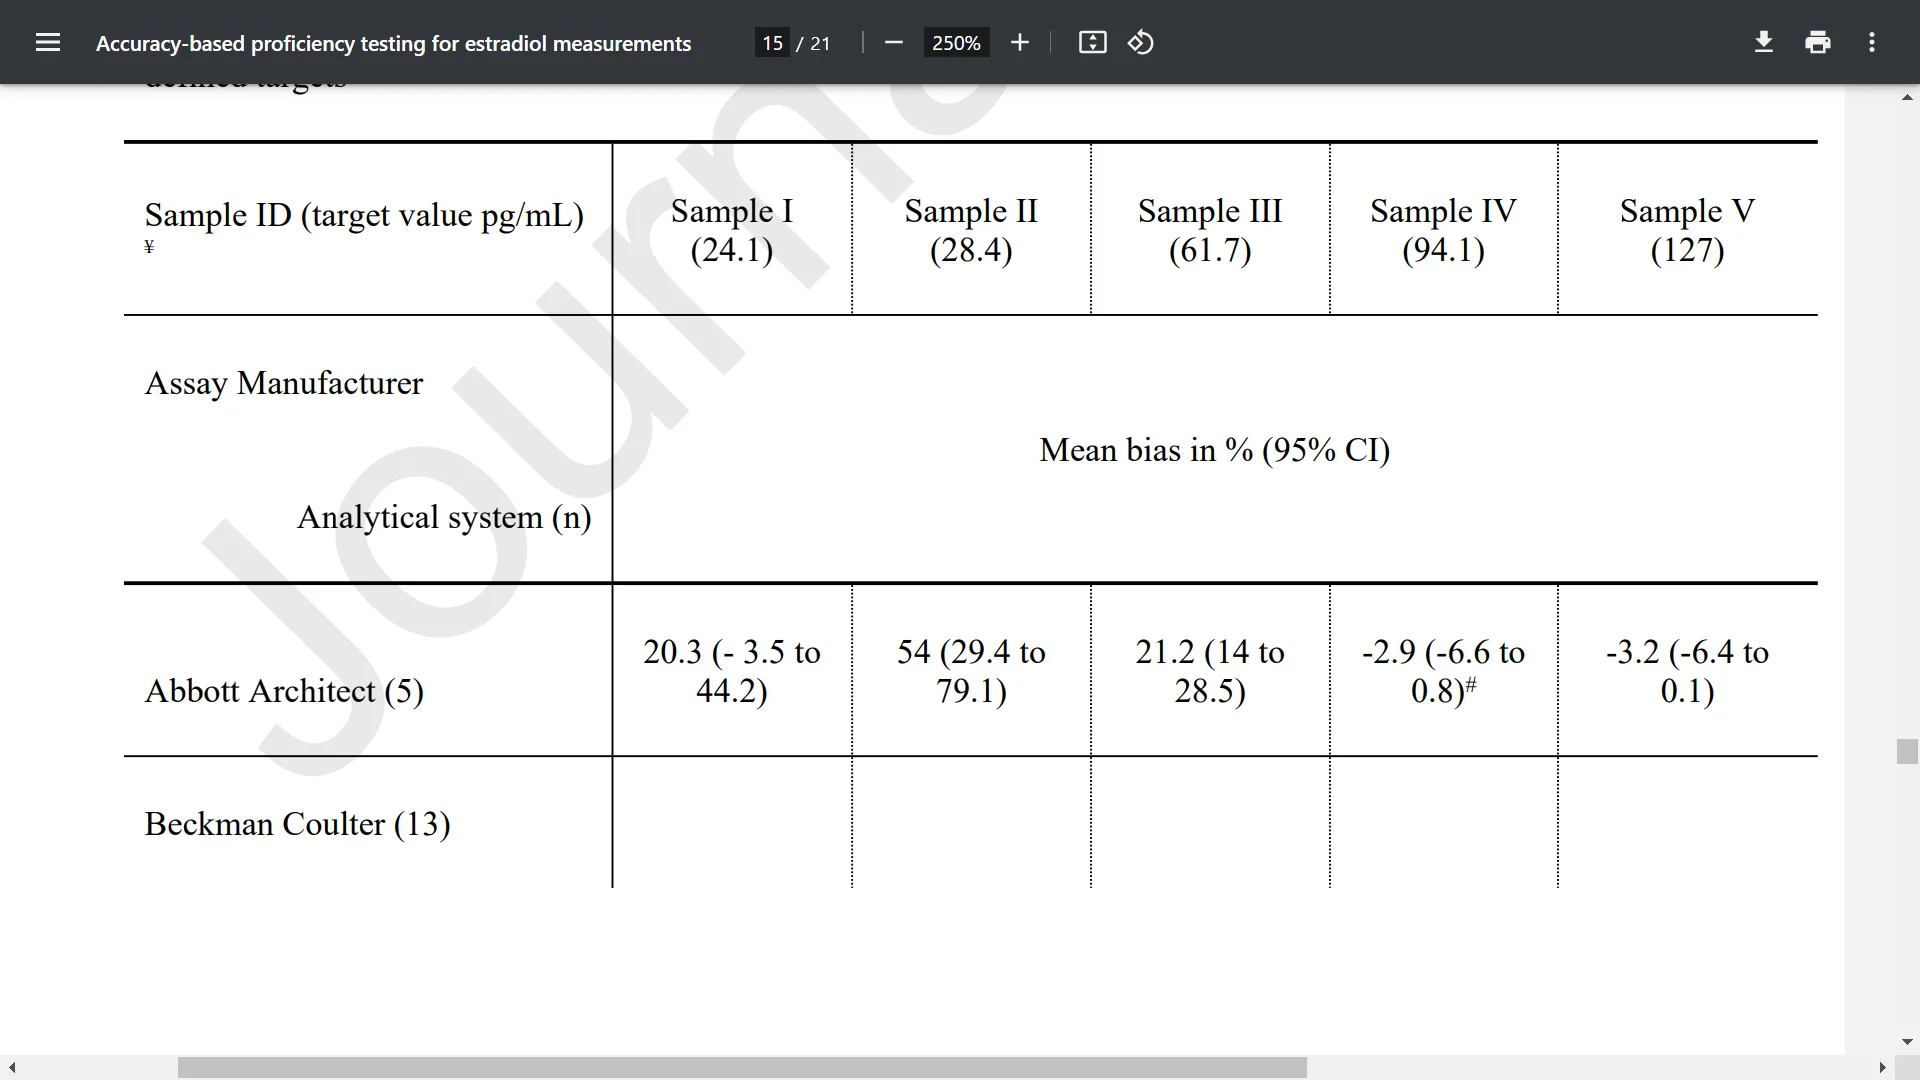This screenshot has height=1080, width=1920.
Task: Click the fit-to-page view icon
Action: point(1092,42)
